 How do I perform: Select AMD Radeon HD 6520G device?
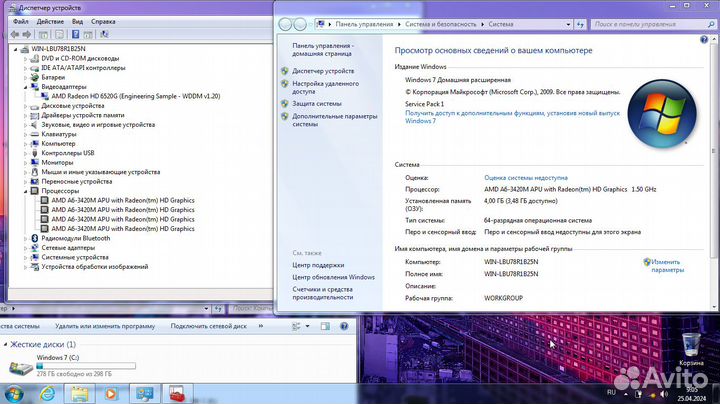135,96
